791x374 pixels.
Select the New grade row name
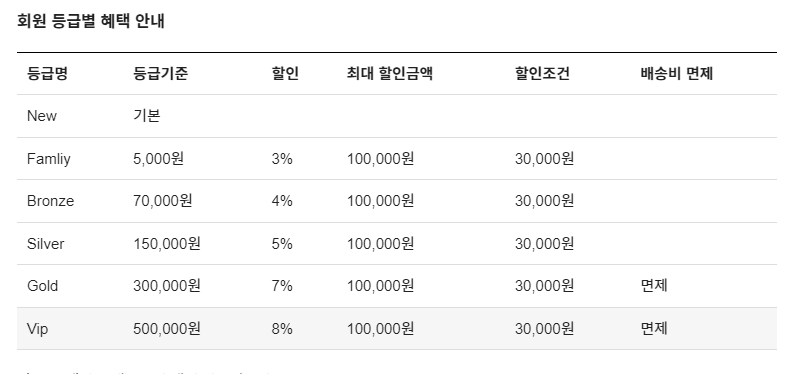[42, 116]
